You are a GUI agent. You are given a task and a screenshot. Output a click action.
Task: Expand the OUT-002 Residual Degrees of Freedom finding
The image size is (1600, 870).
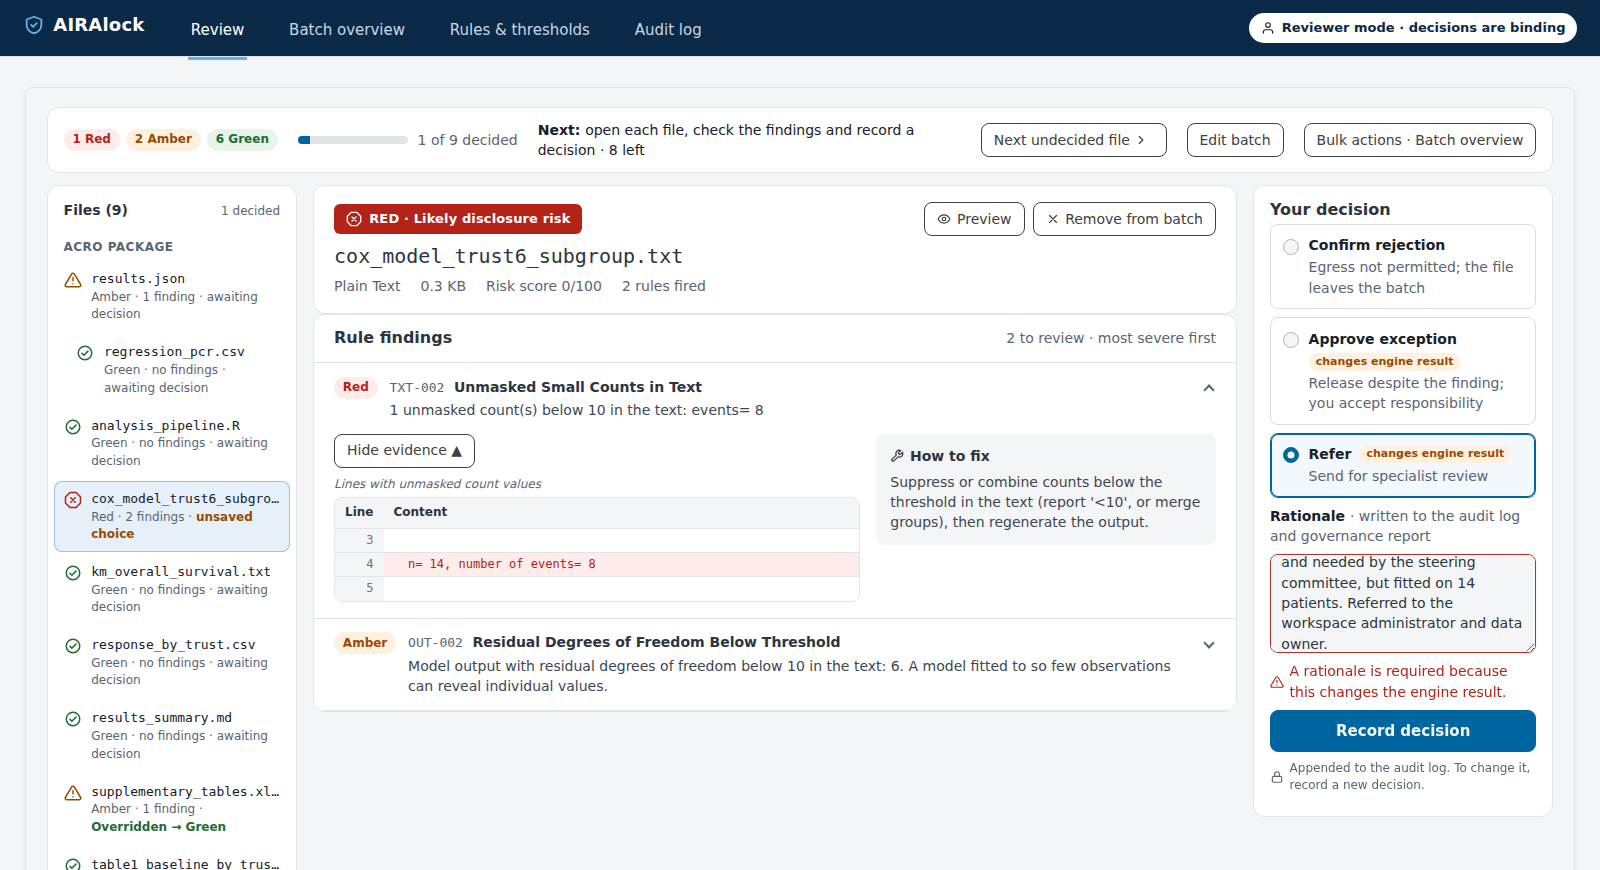coord(1209,645)
